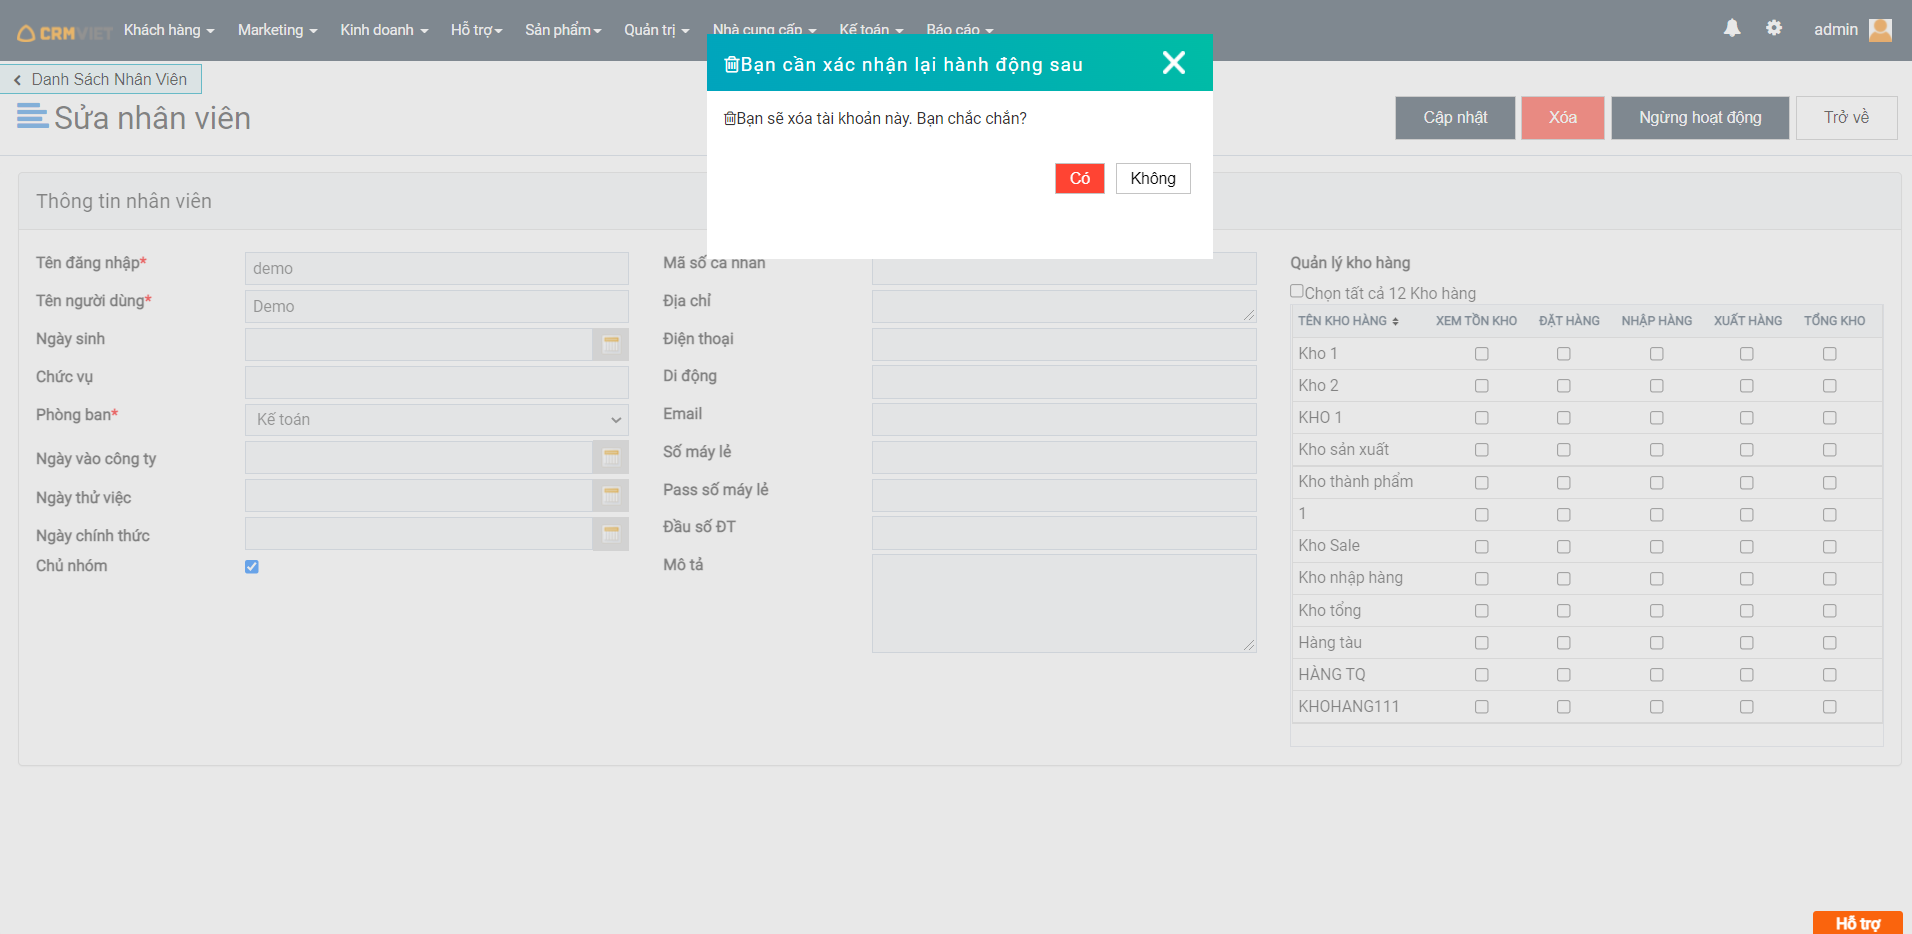Open the Ngày vào công ty calendar picker

[x=610, y=457]
